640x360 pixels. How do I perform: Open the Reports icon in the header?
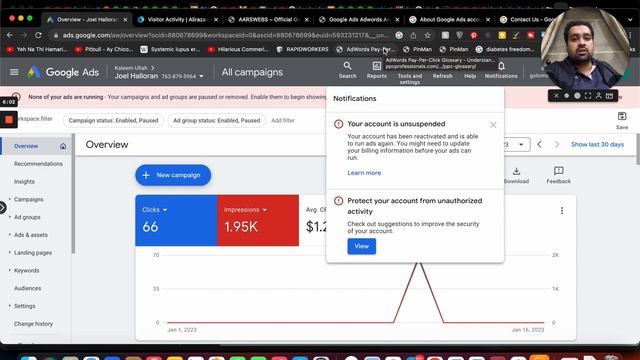[x=376, y=70]
